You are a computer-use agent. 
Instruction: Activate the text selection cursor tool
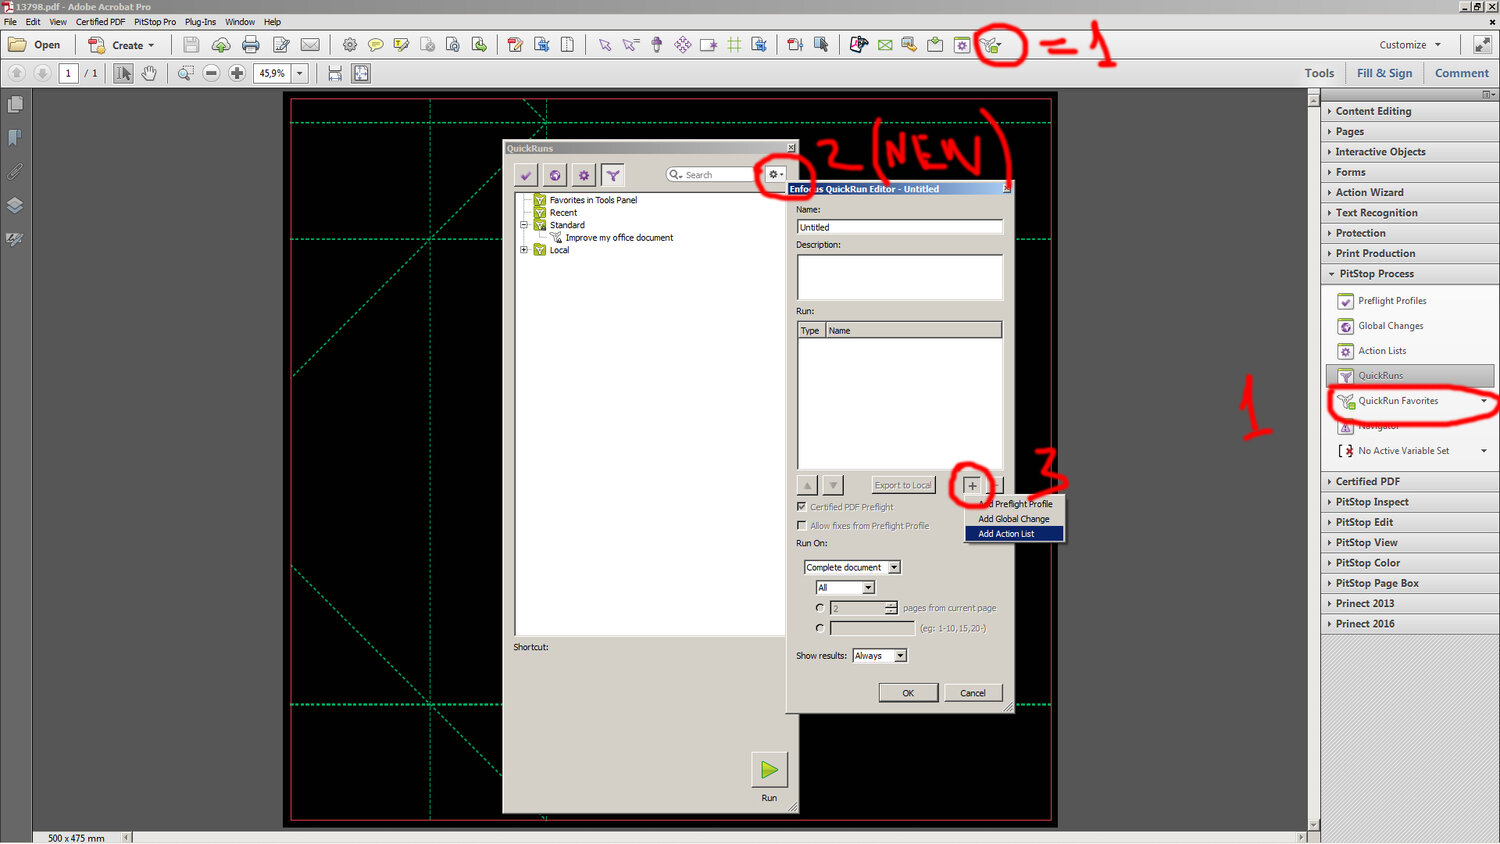(123, 73)
